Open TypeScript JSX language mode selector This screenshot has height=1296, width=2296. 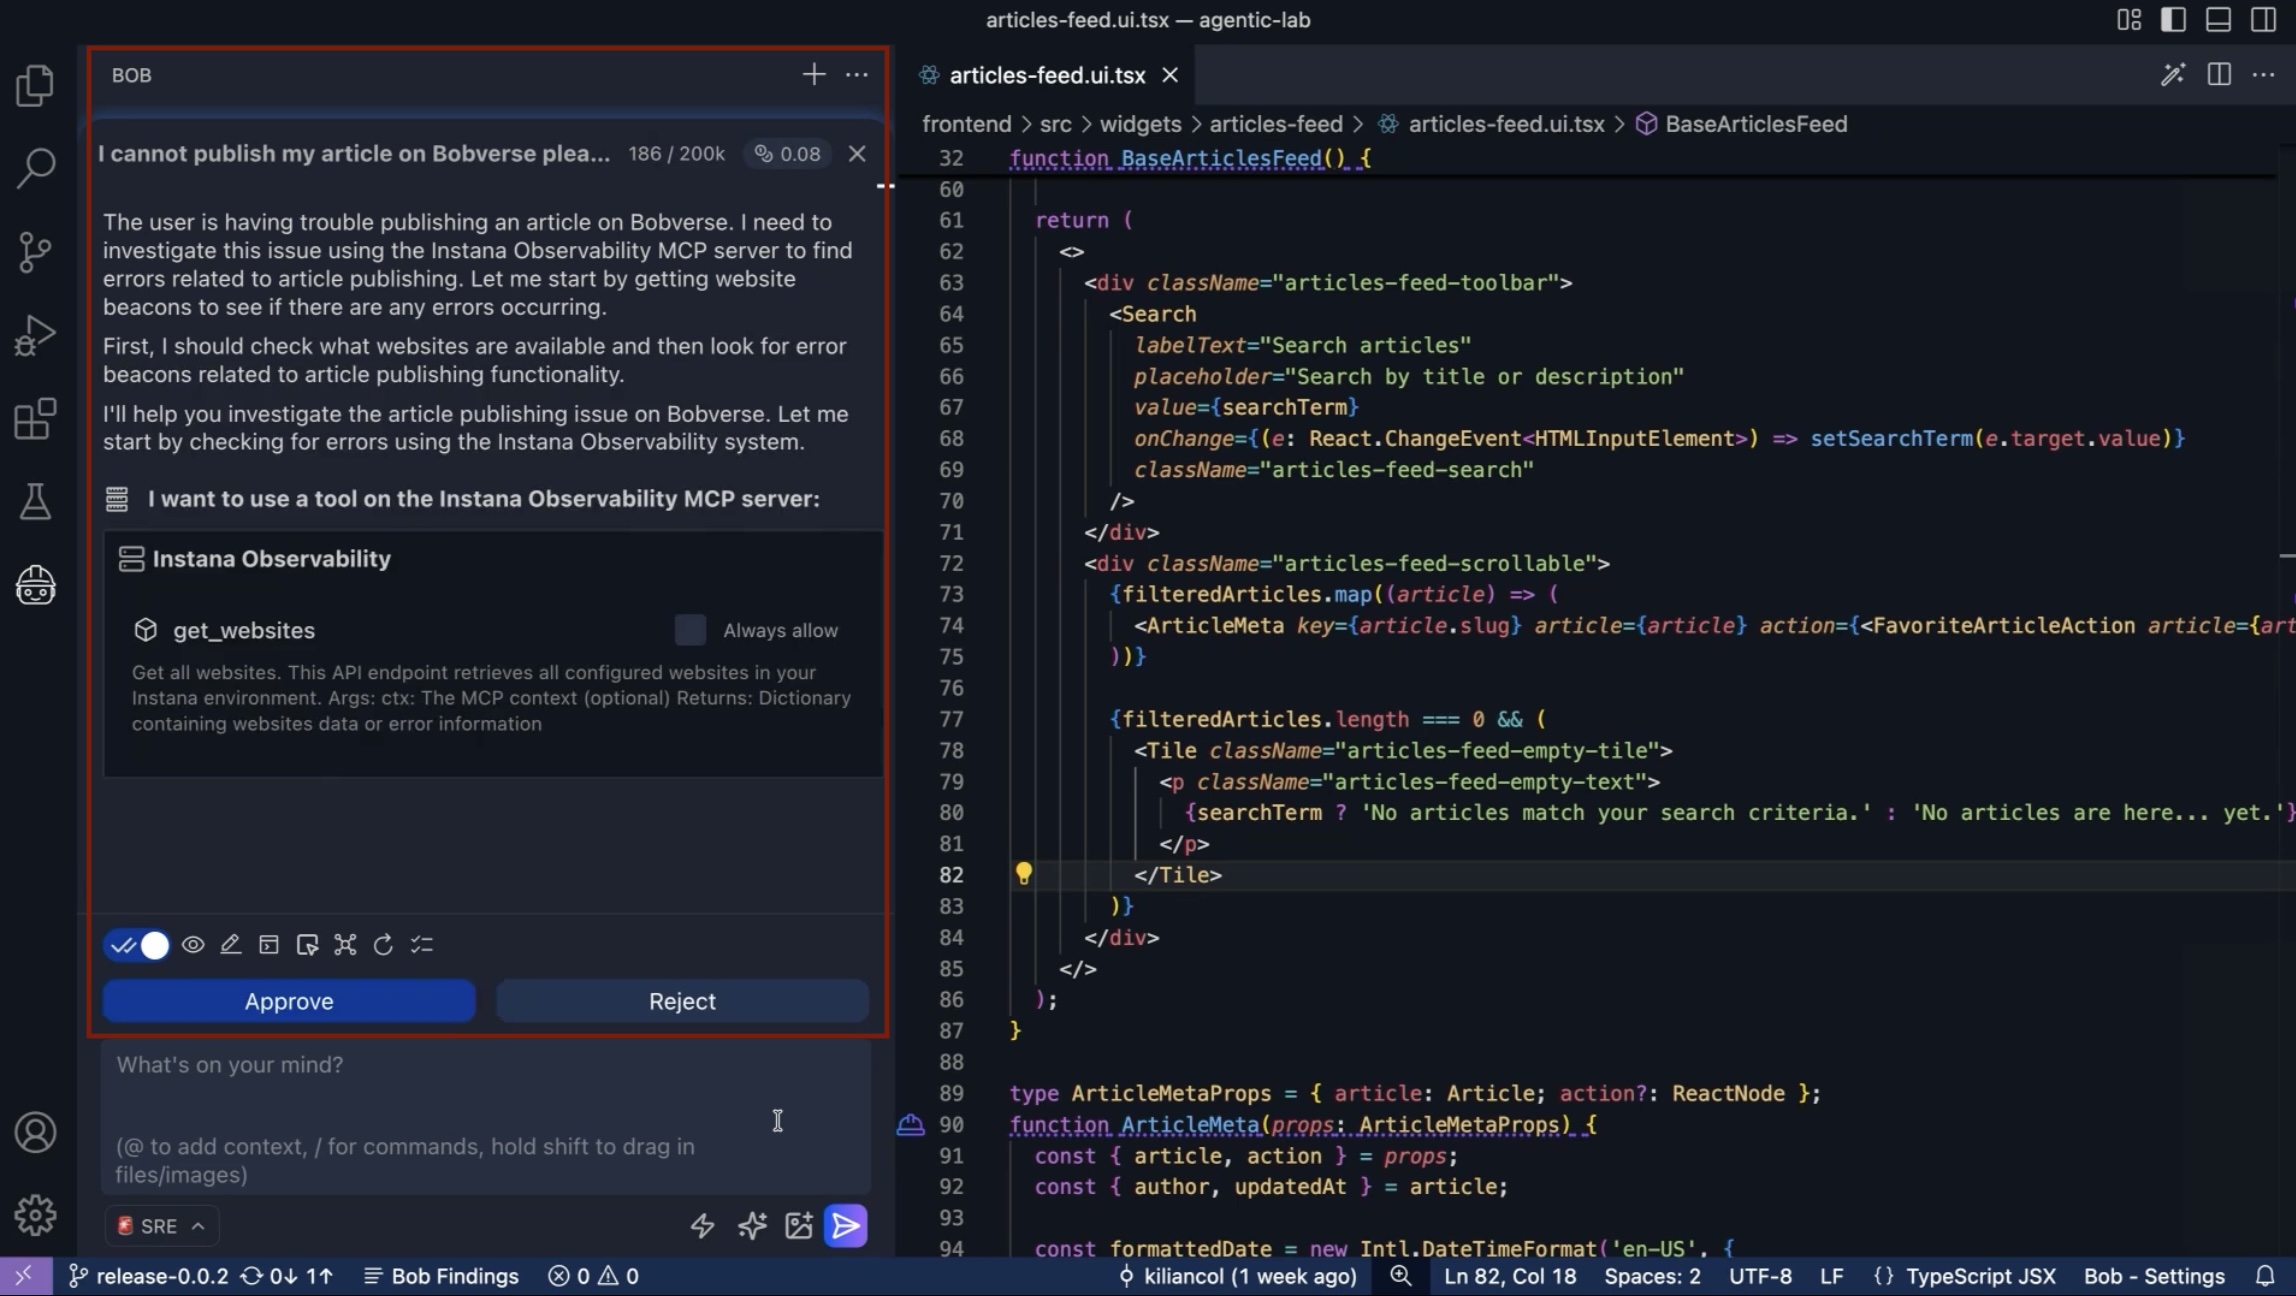pyautogui.click(x=1980, y=1276)
